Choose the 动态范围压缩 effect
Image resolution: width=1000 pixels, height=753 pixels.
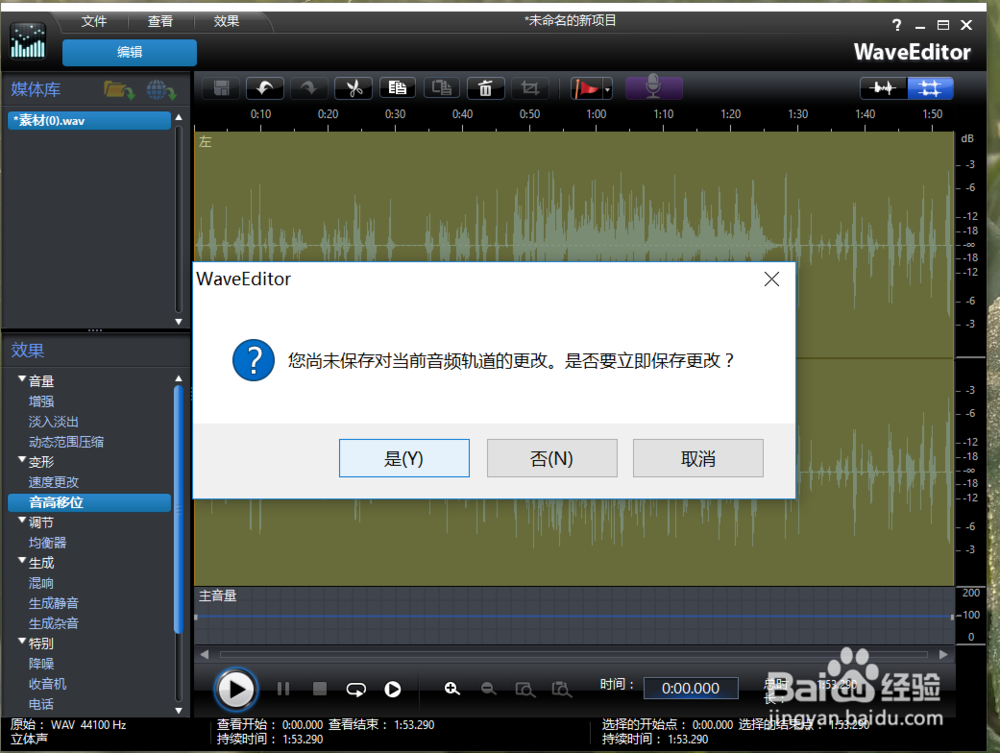[x=66, y=442]
